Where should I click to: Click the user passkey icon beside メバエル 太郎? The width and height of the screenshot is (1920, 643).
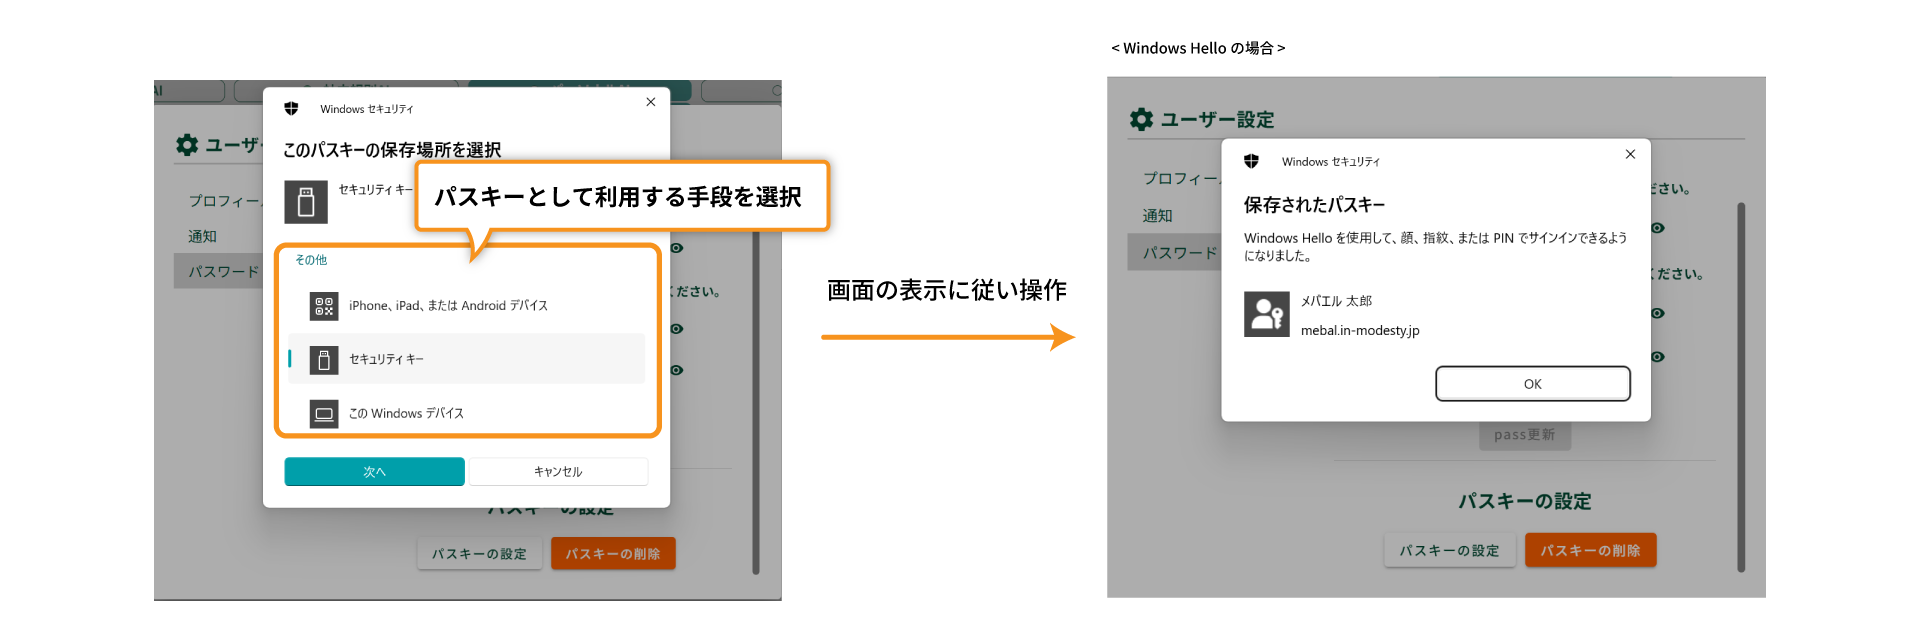pos(1266,315)
